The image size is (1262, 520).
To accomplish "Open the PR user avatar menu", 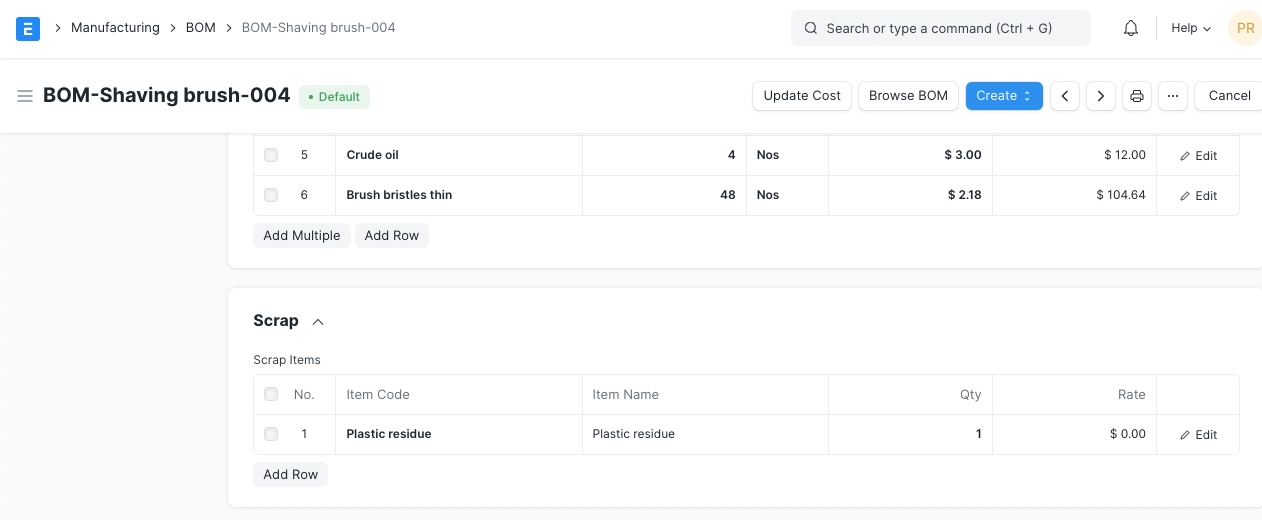I will point(1245,28).
